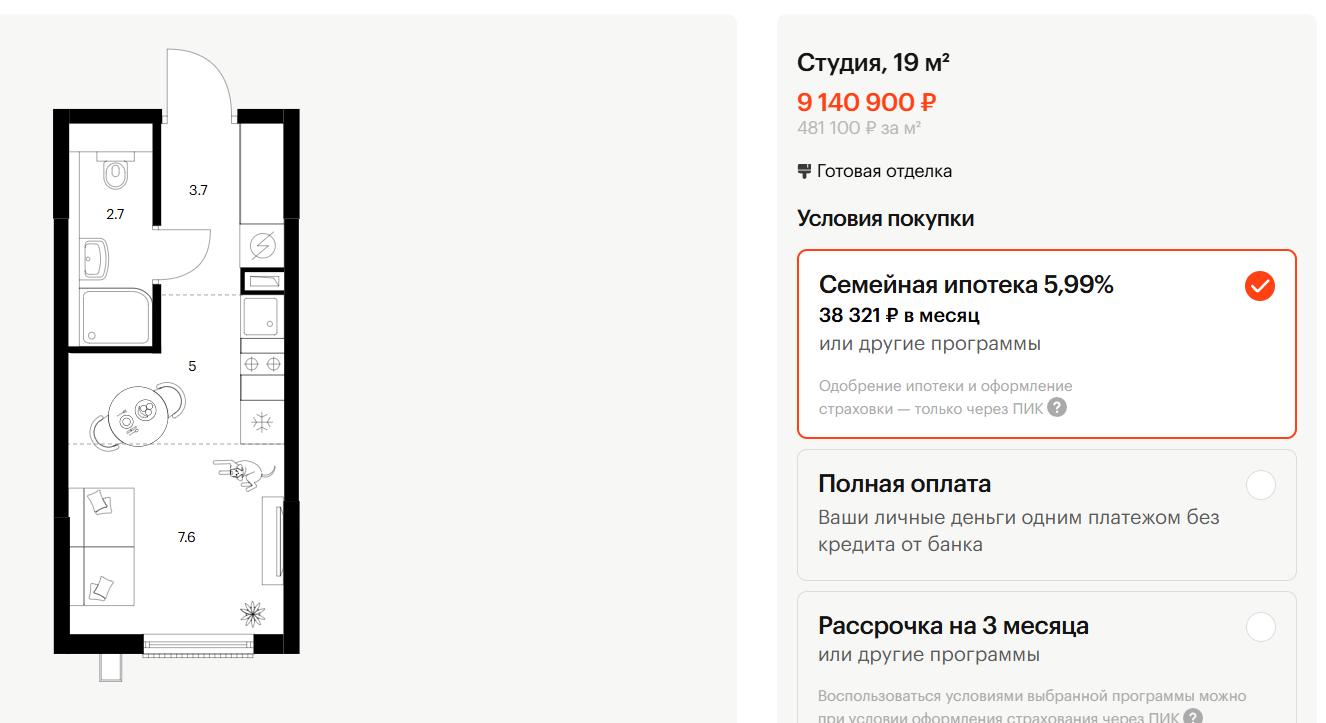Select the "Полная оплата" radio button

[x=1261, y=485]
